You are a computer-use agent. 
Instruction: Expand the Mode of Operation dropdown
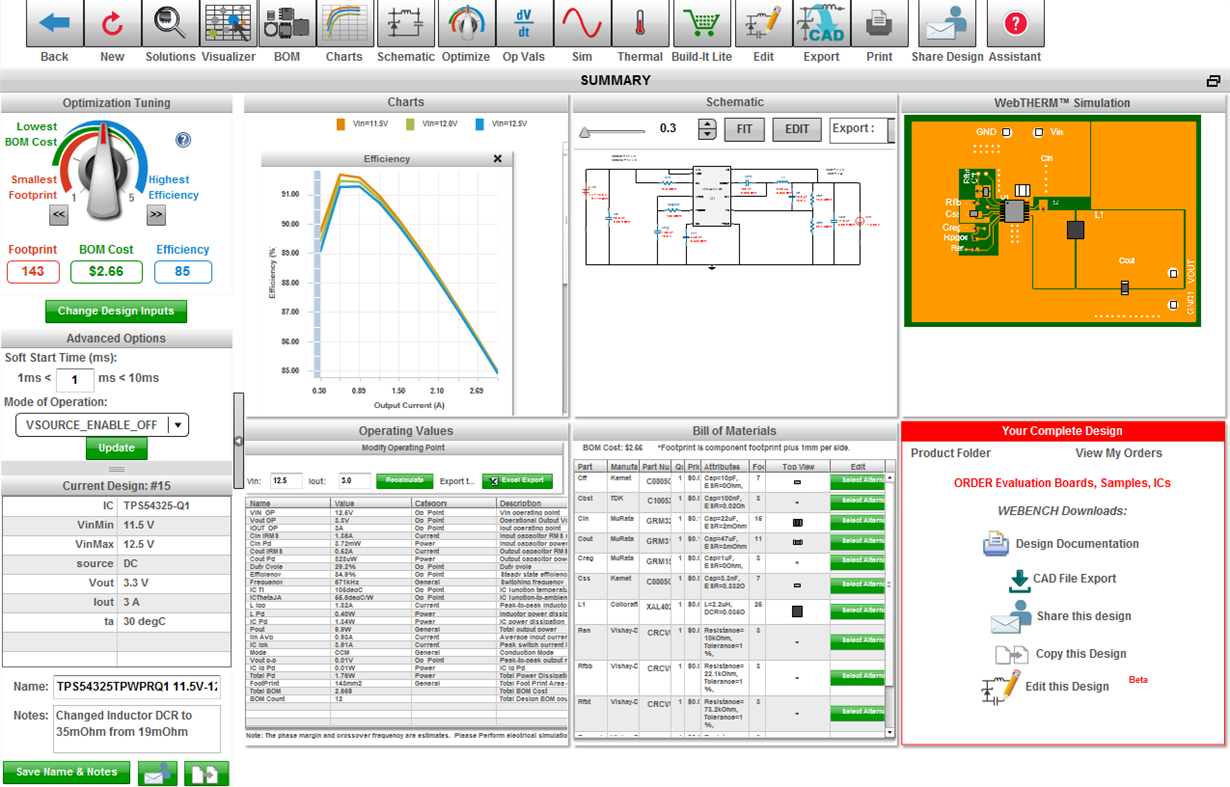click(x=178, y=425)
